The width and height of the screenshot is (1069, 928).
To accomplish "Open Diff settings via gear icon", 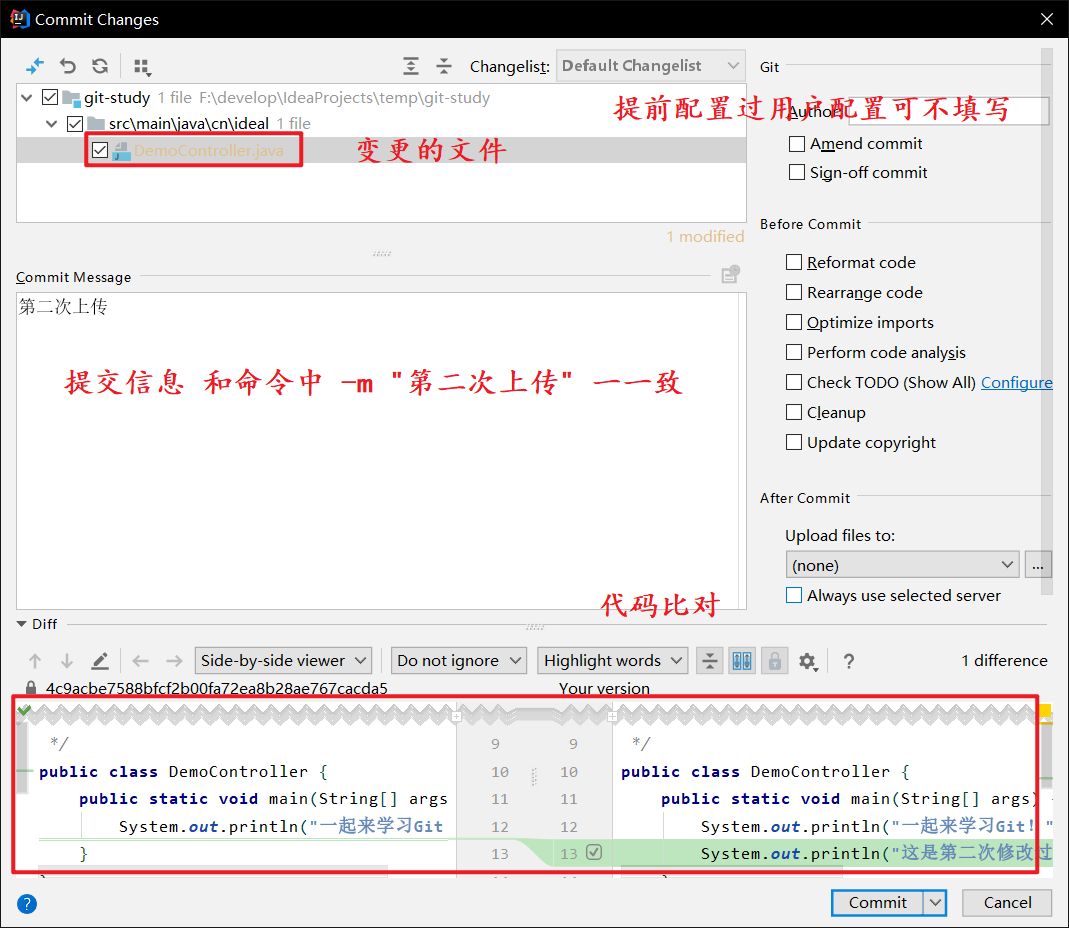I will coord(806,661).
